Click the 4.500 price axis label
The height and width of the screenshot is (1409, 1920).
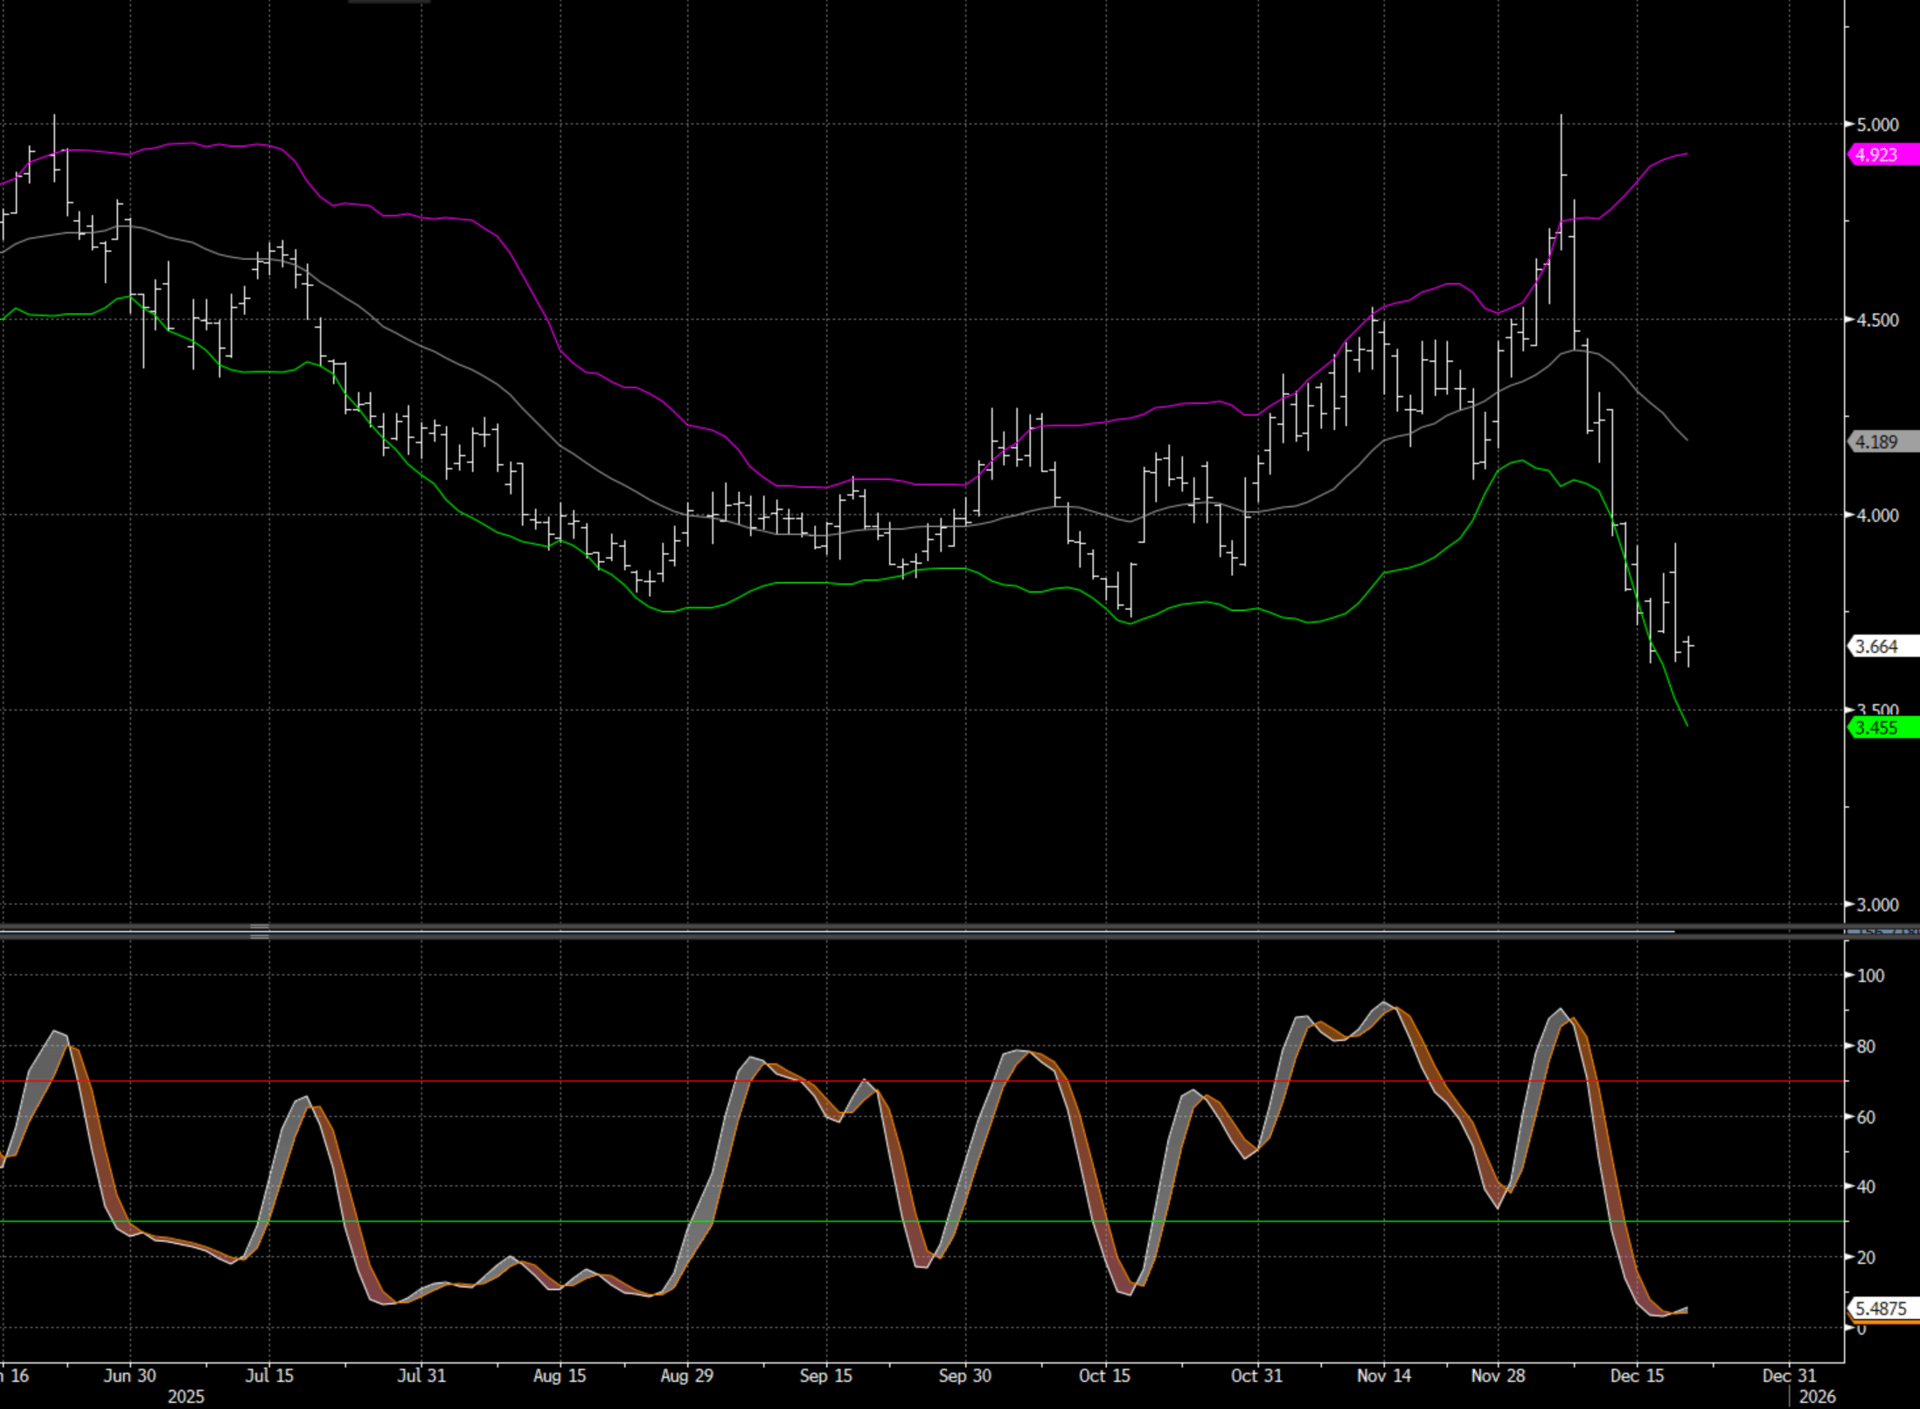pyautogui.click(x=1877, y=320)
